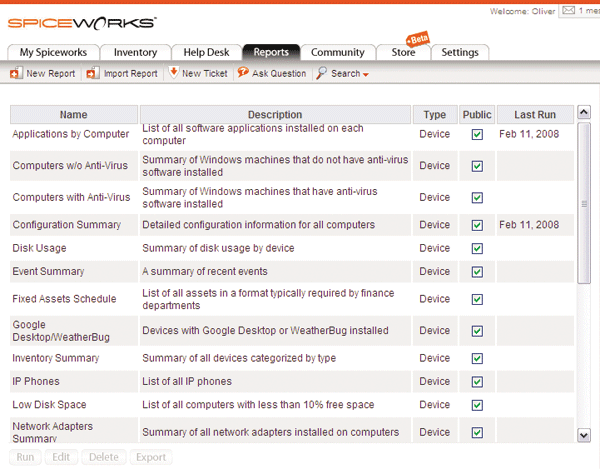Click the New Ticket arrow icon

click(173, 73)
